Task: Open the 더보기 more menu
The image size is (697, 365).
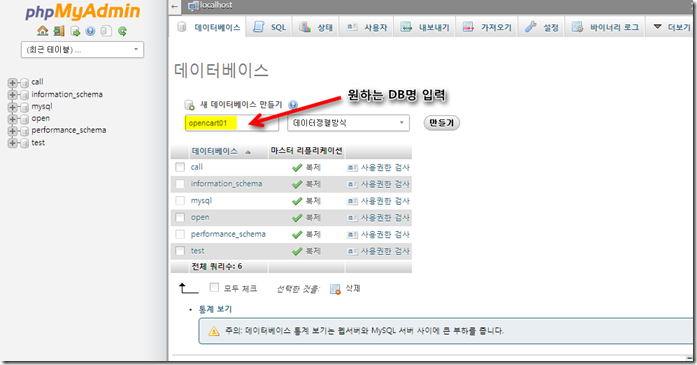Action: [x=671, y=27]
